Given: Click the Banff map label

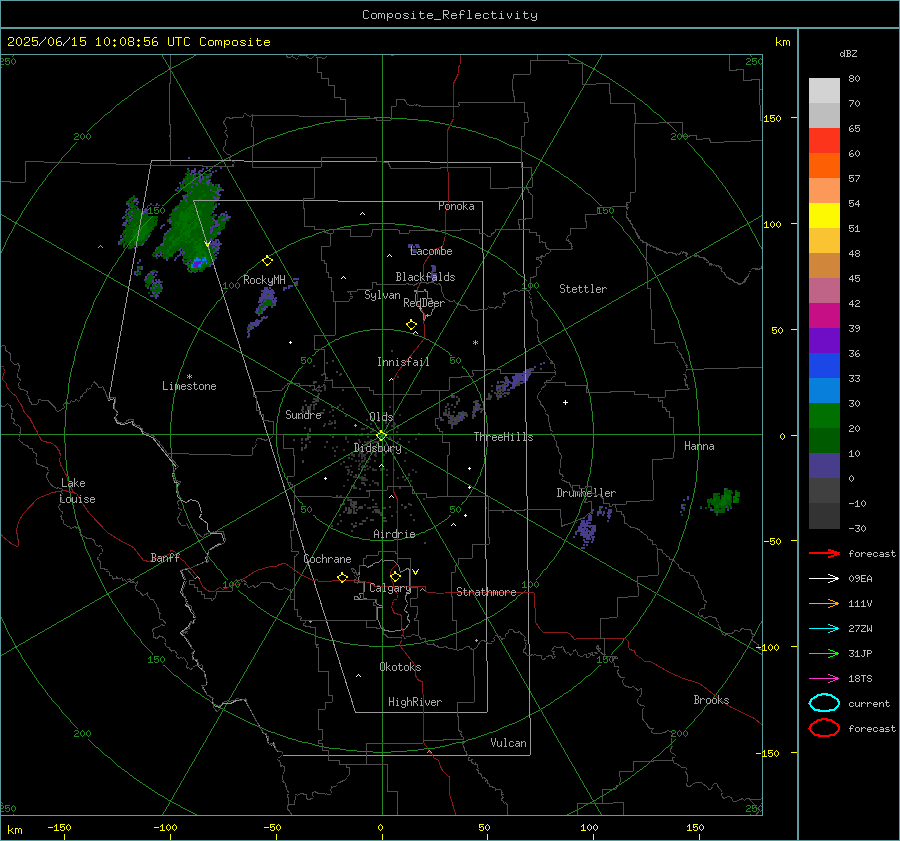Looking at the screenshot, I should 165,557.
